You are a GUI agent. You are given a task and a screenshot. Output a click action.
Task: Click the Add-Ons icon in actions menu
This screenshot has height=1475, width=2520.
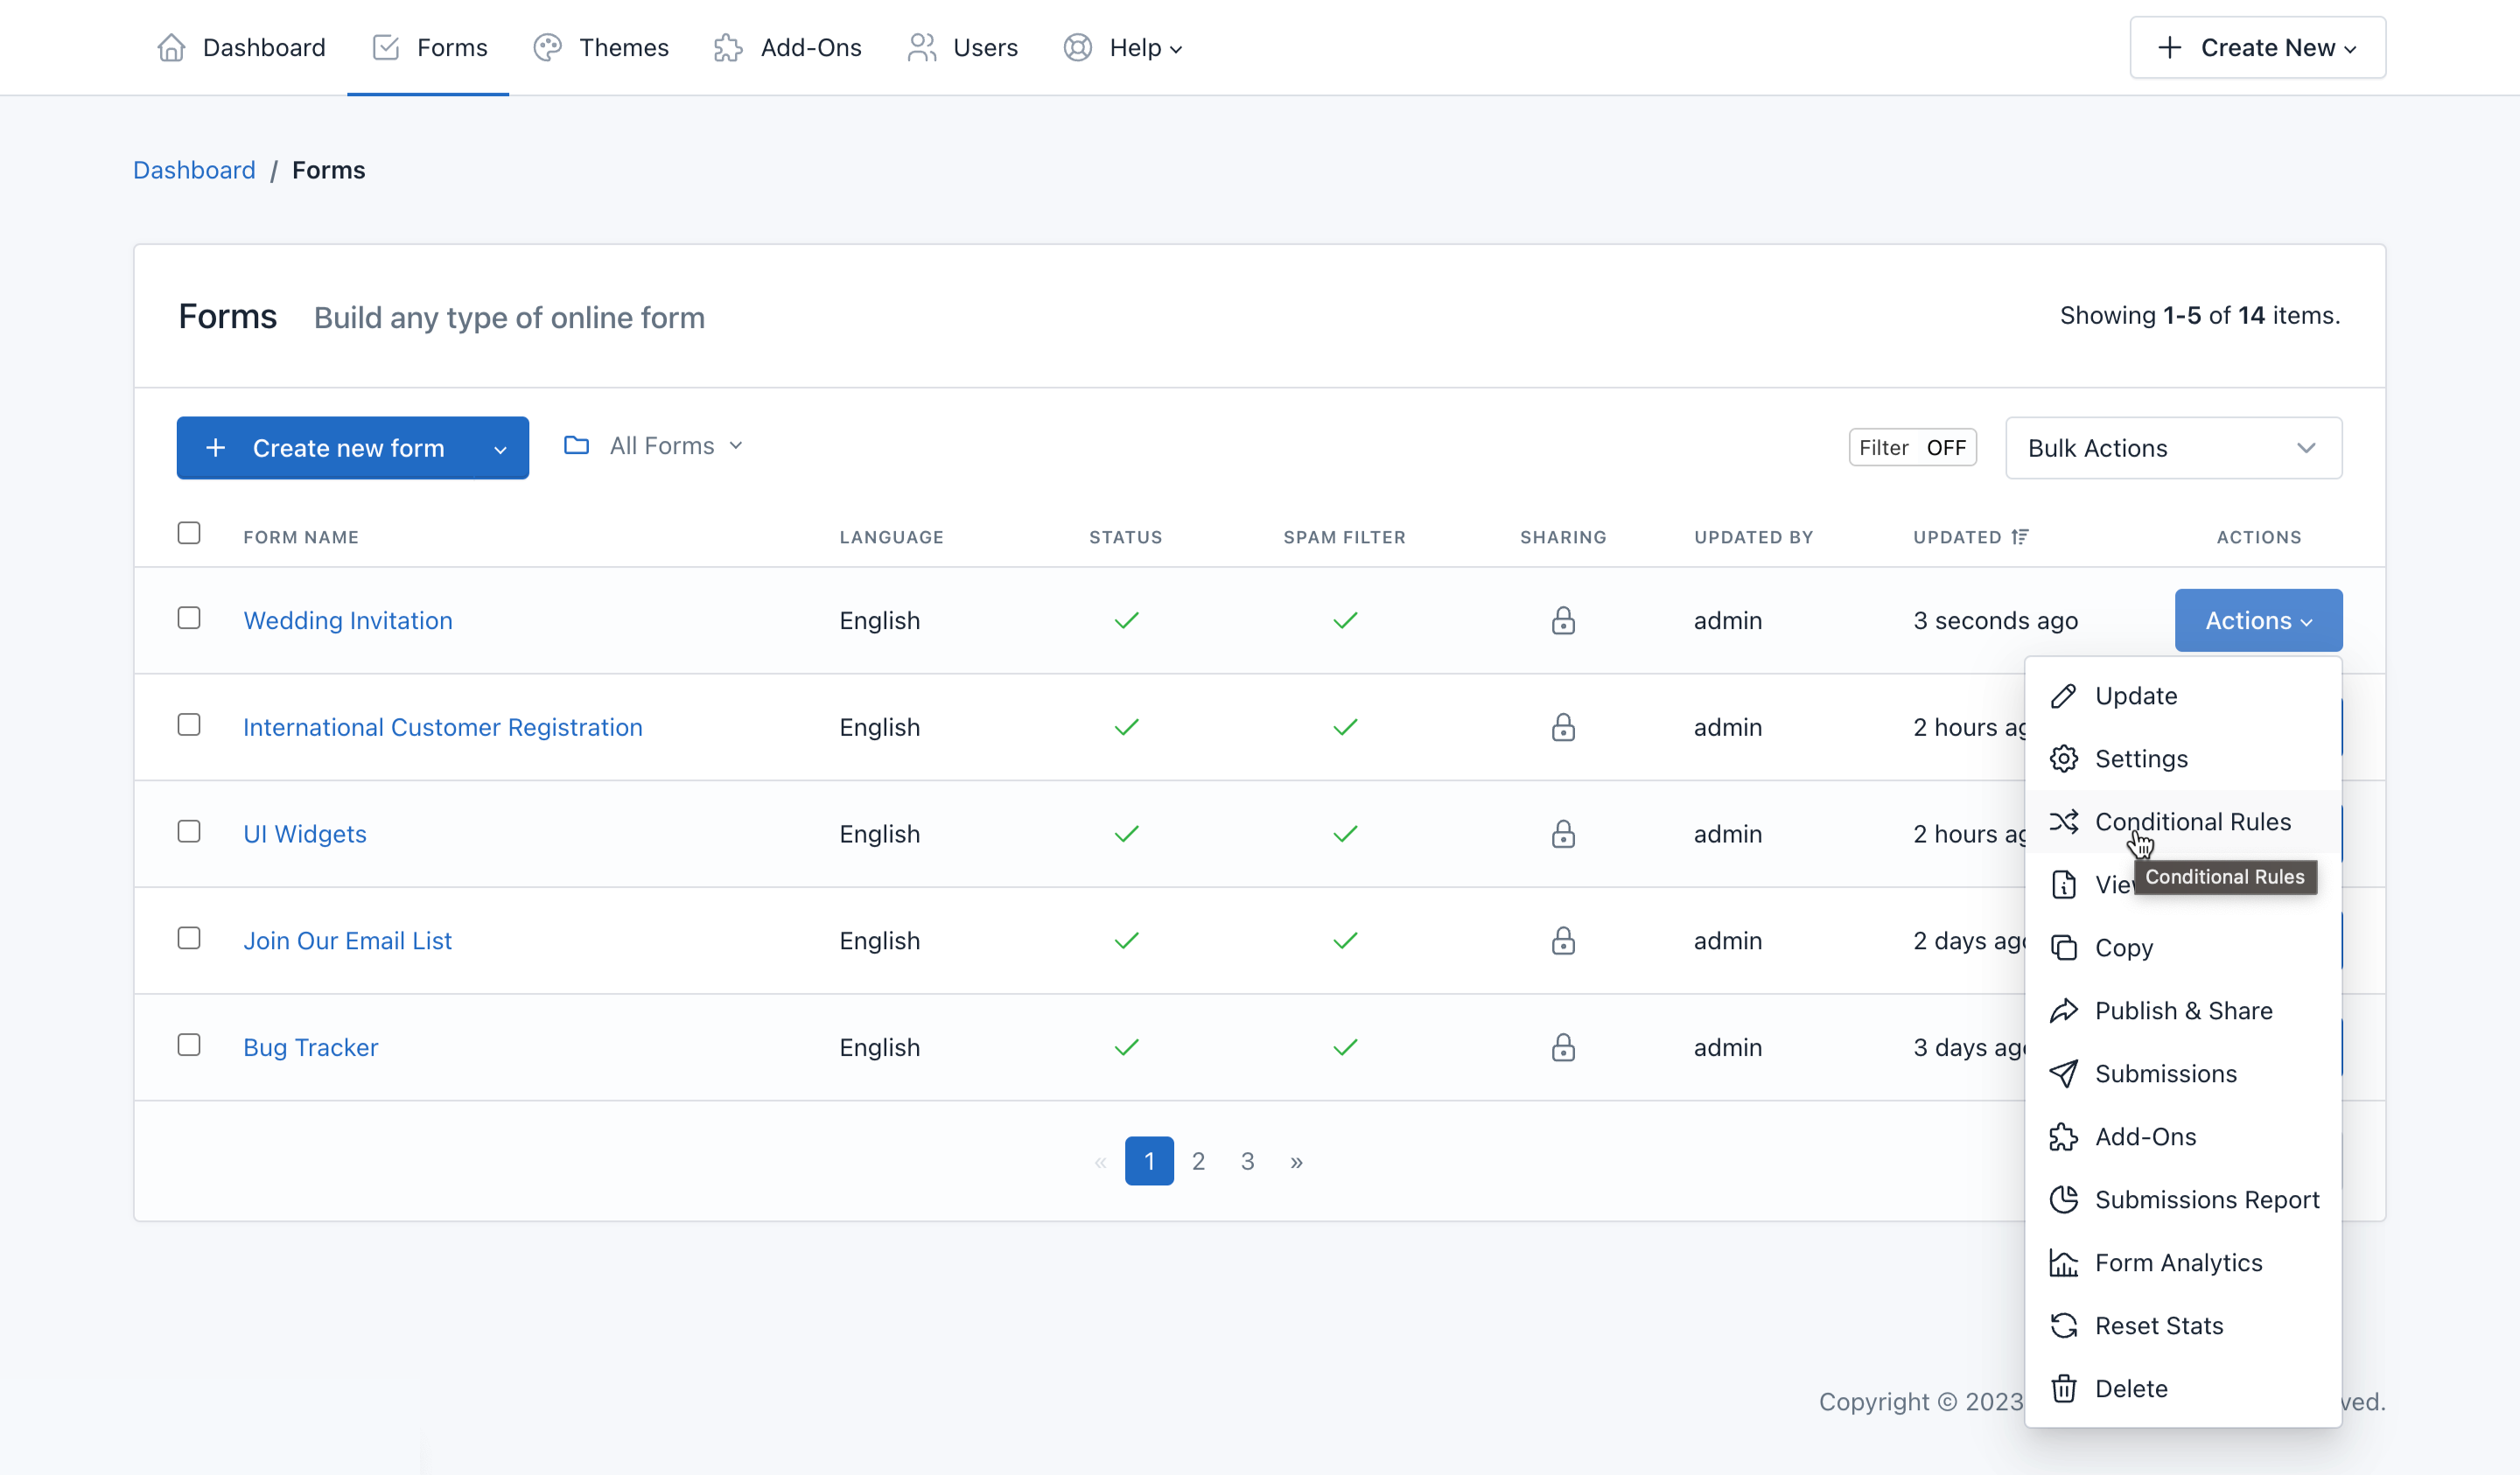click(2065, 1136)
